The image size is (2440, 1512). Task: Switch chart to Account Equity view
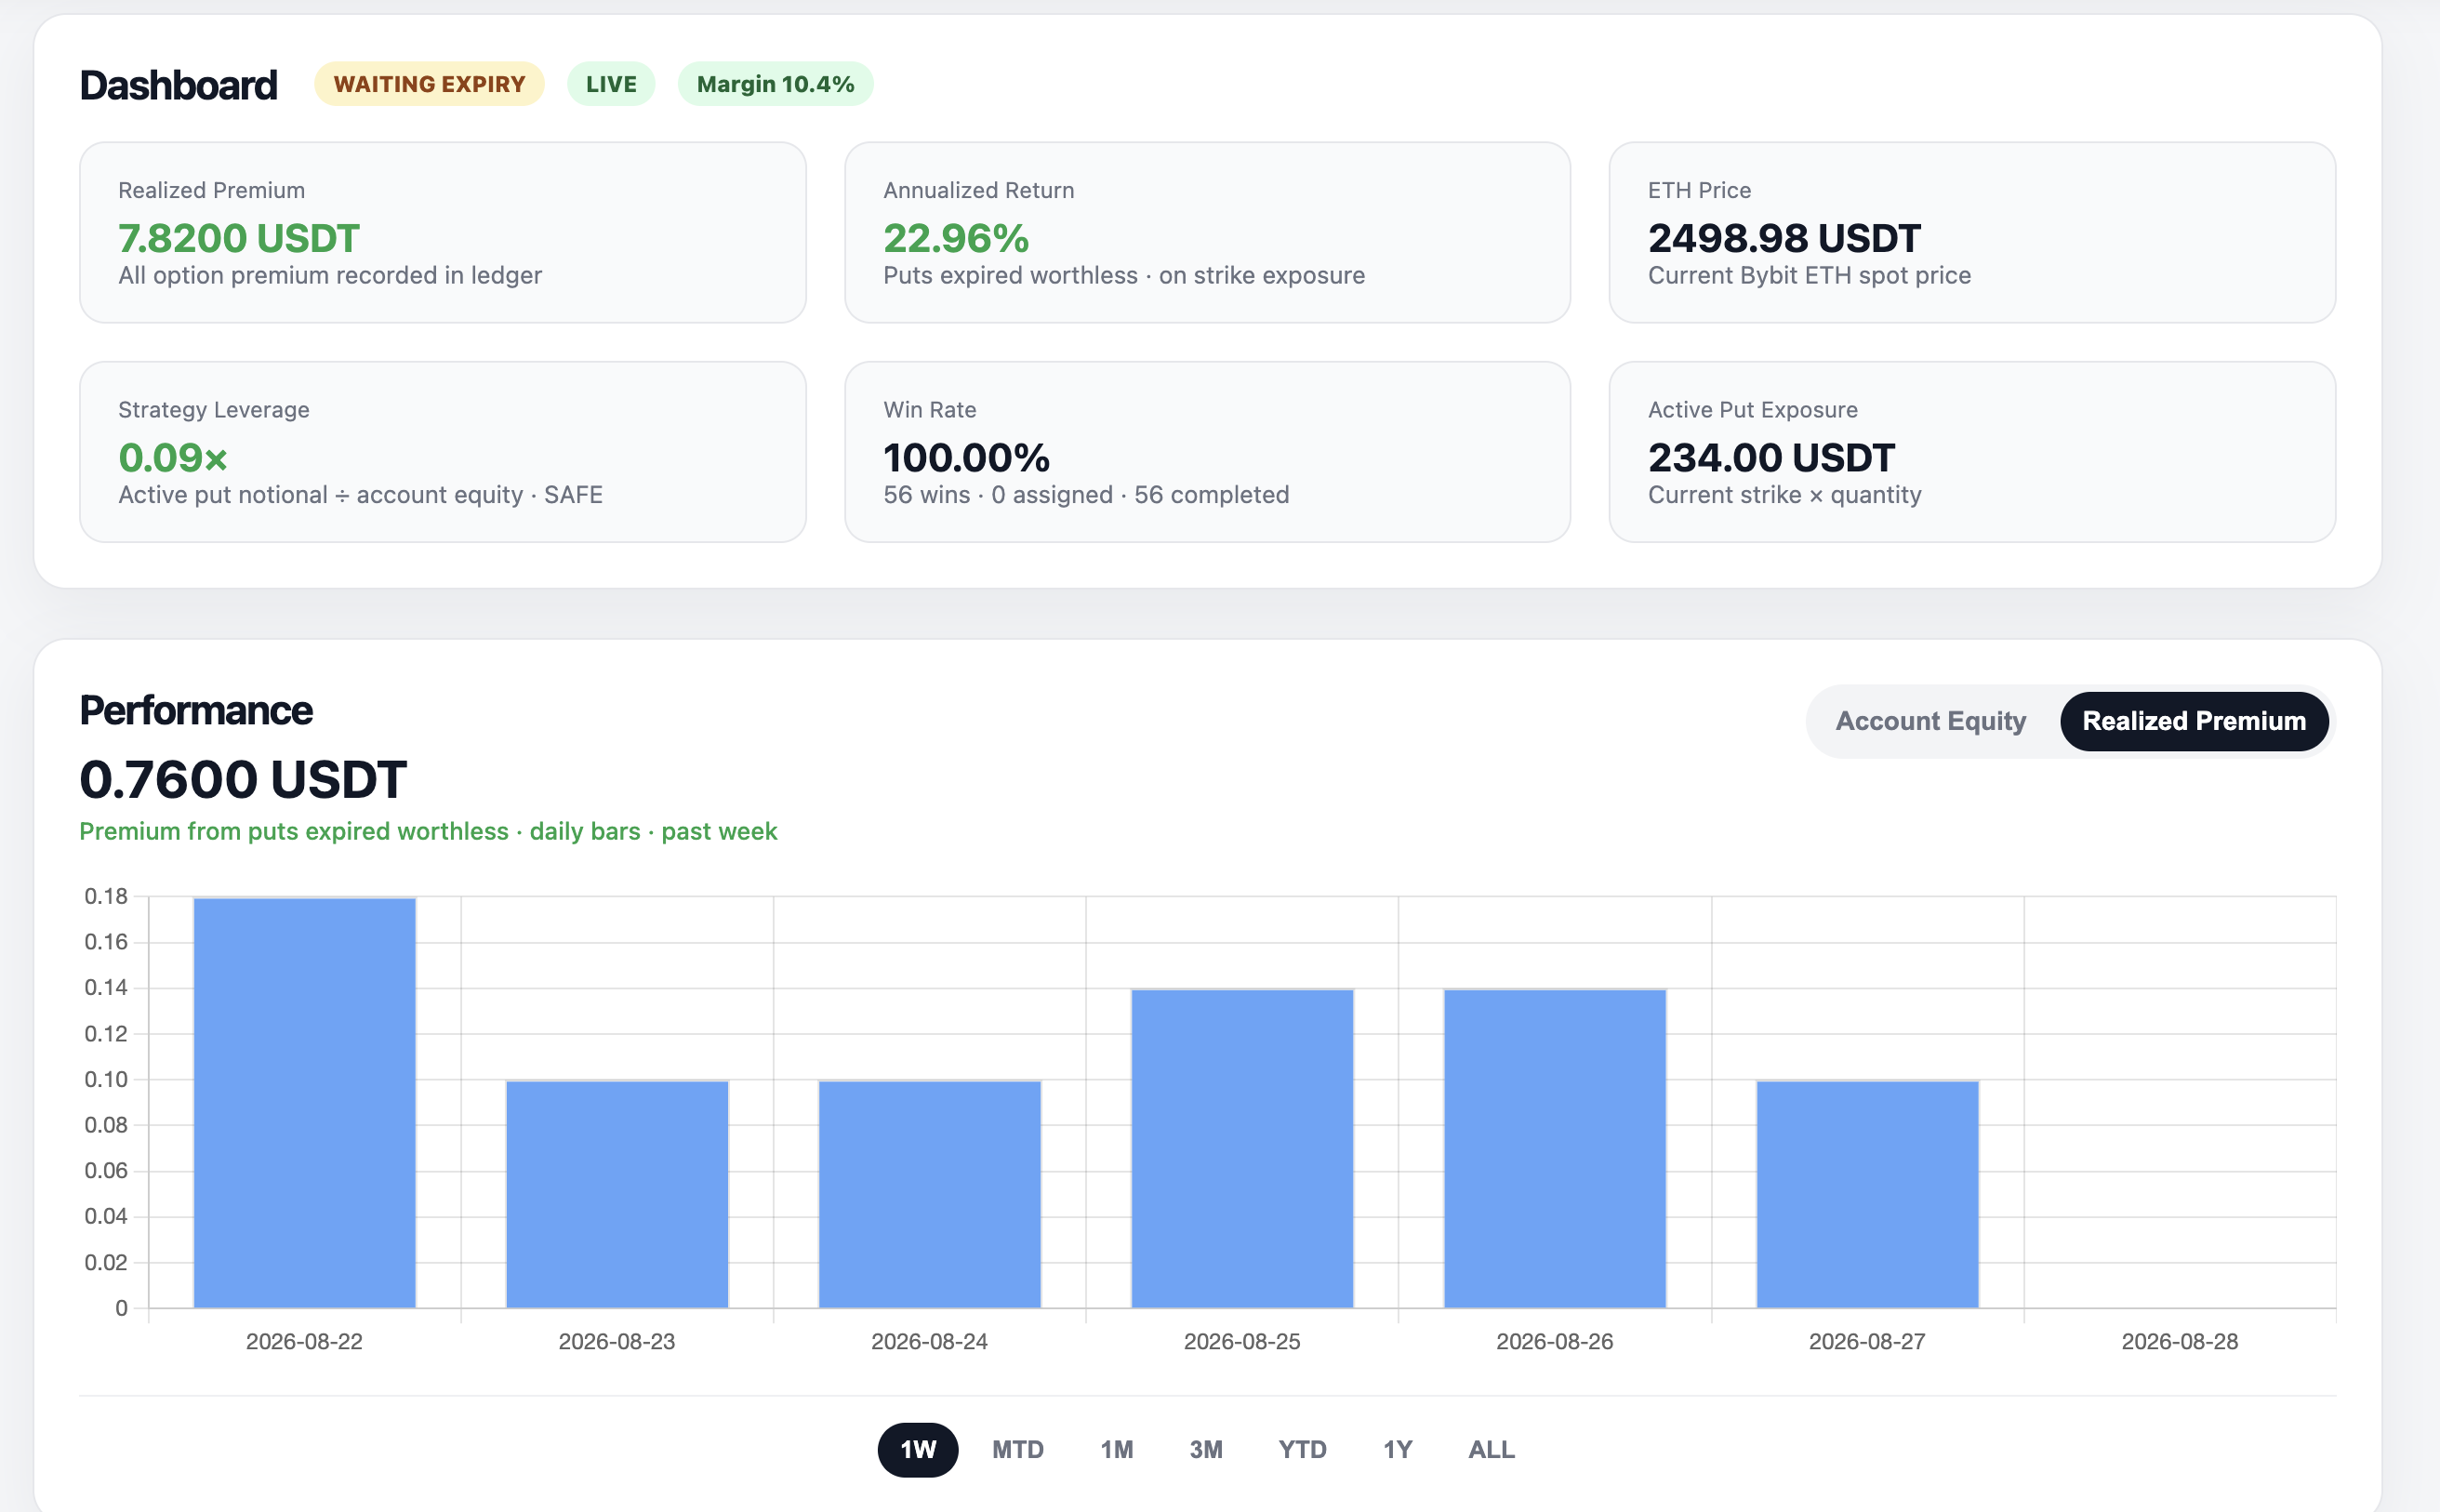[x=1930, y=721]
